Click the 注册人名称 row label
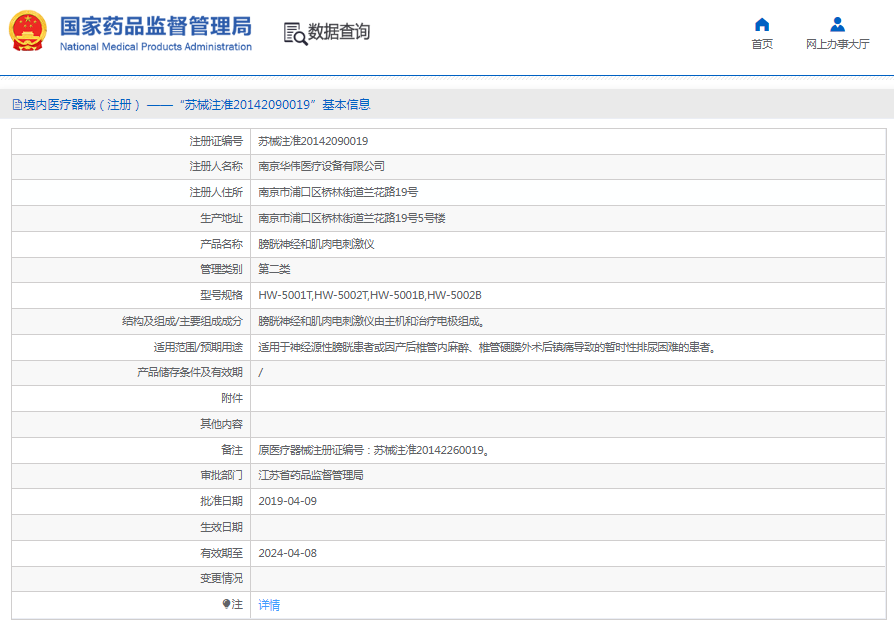The image size is (894, 628). [216, 166]
